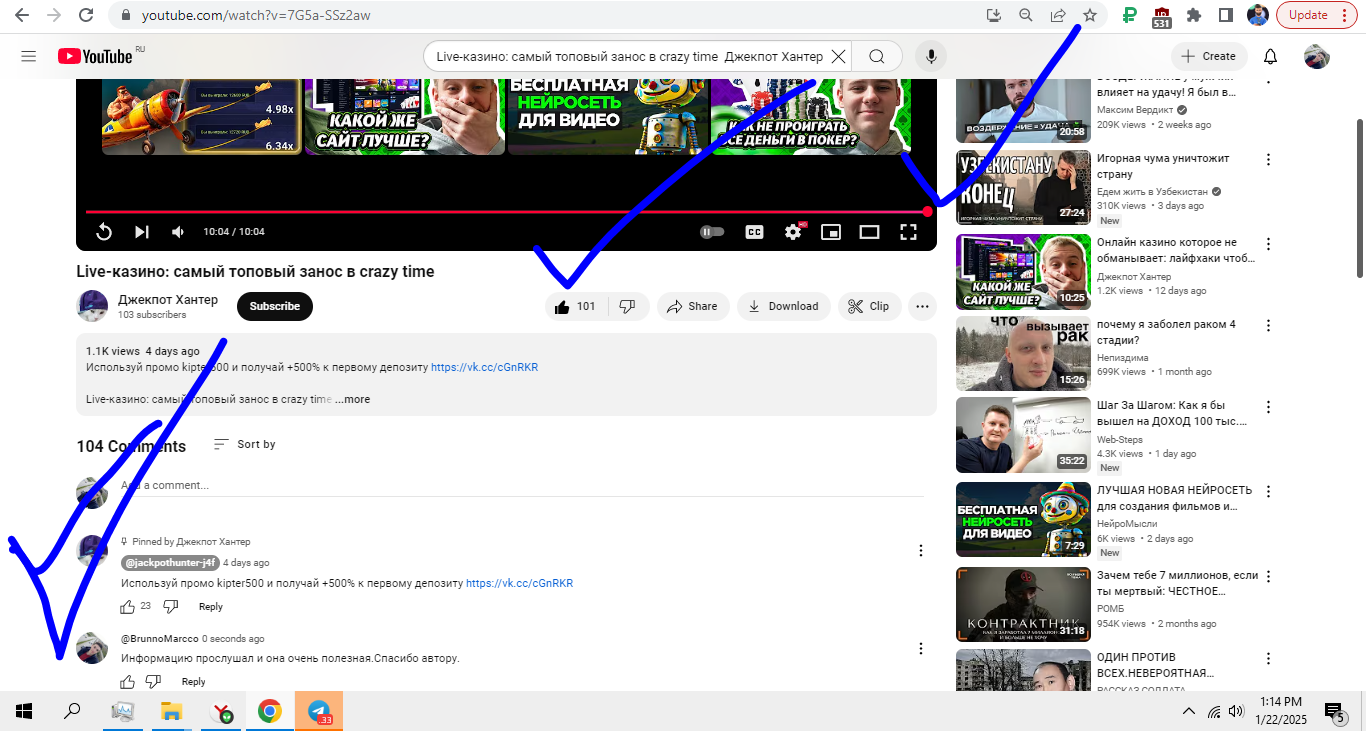Show hidden system tray icons
Image resolution: width=1366 pixels, height=731 pixels.
click(1188, 711)
